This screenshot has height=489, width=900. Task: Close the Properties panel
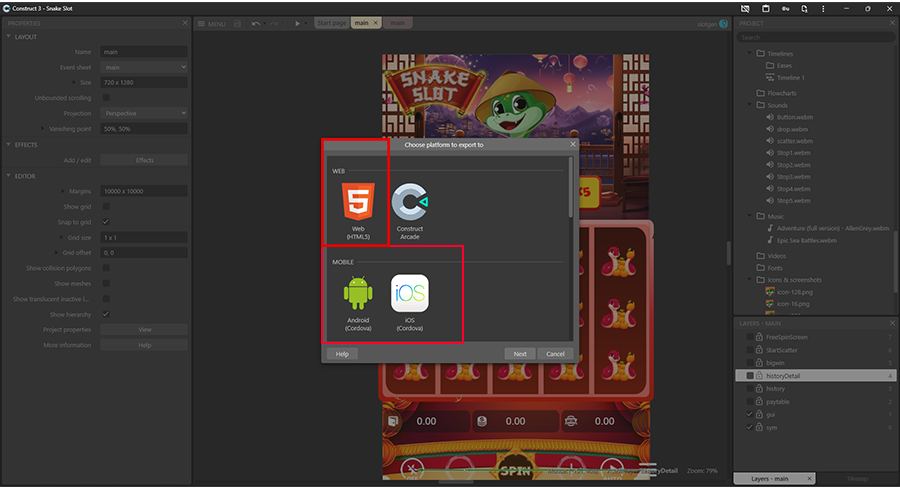185,23
